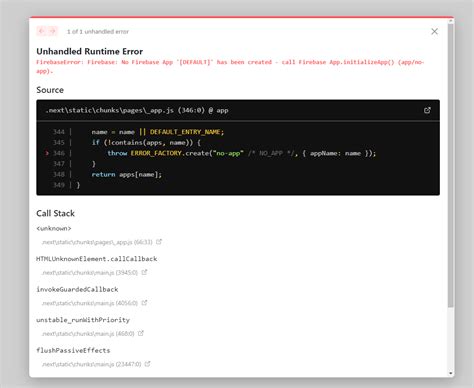Screen dimensions: 474x388
Task: Click the overlay vertical scrollbar thumb
Action: coord(451,165)
